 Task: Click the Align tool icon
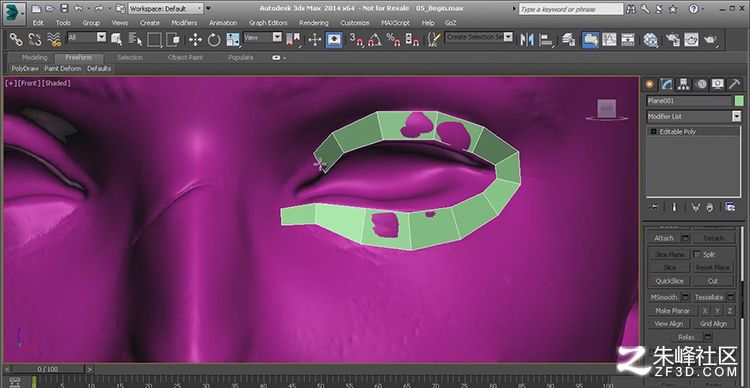(x=546, y=40)
